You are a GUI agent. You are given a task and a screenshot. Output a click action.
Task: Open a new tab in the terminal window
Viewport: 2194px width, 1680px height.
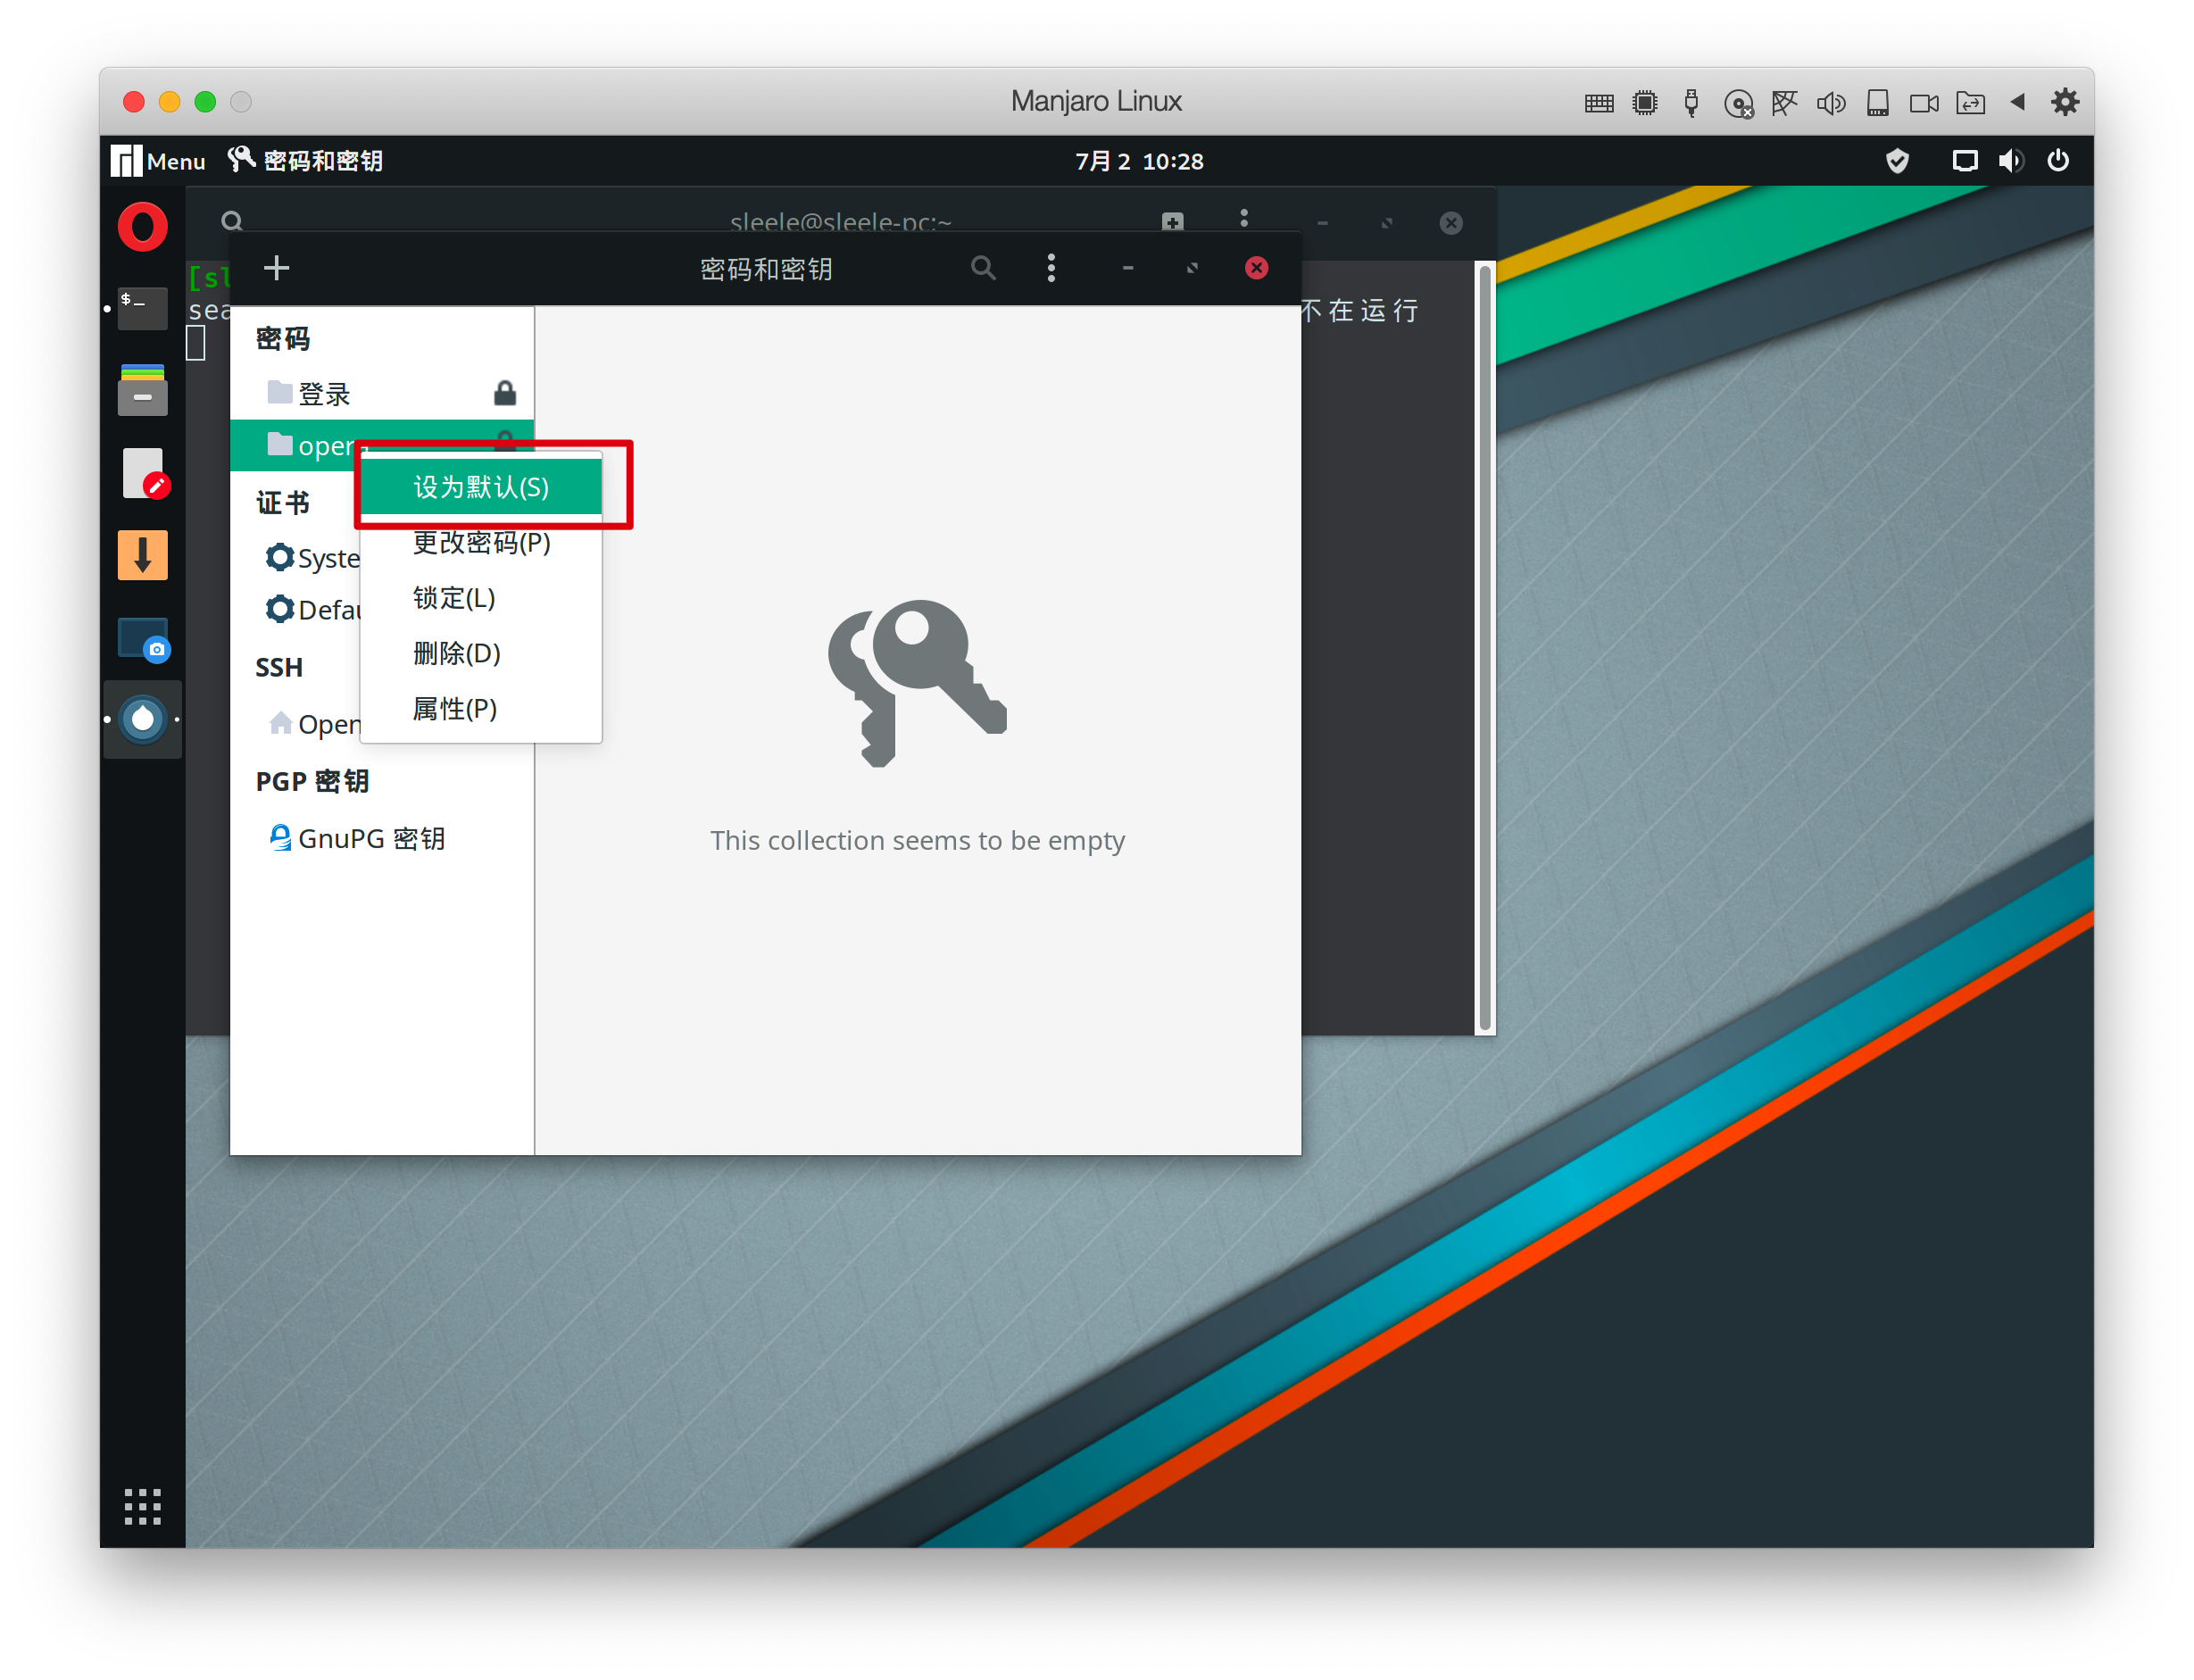(1173, 221)
